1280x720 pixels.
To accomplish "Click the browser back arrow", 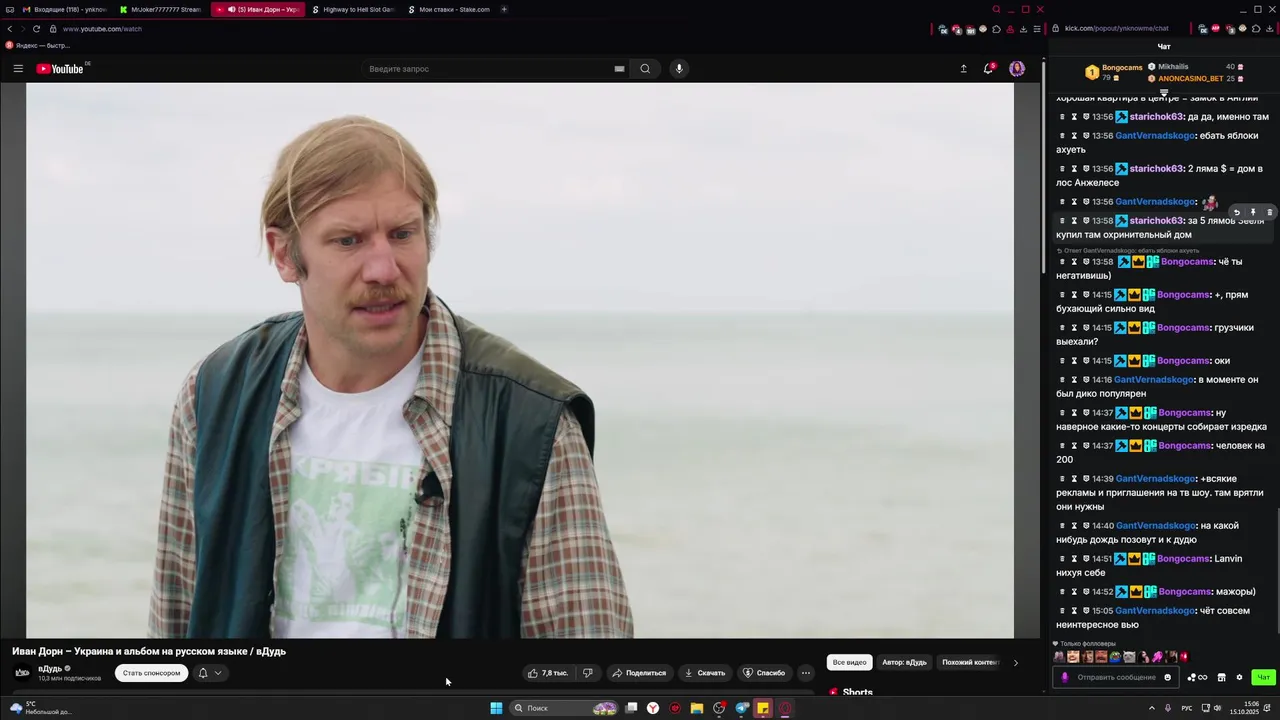I will click(x=10, y=29).
